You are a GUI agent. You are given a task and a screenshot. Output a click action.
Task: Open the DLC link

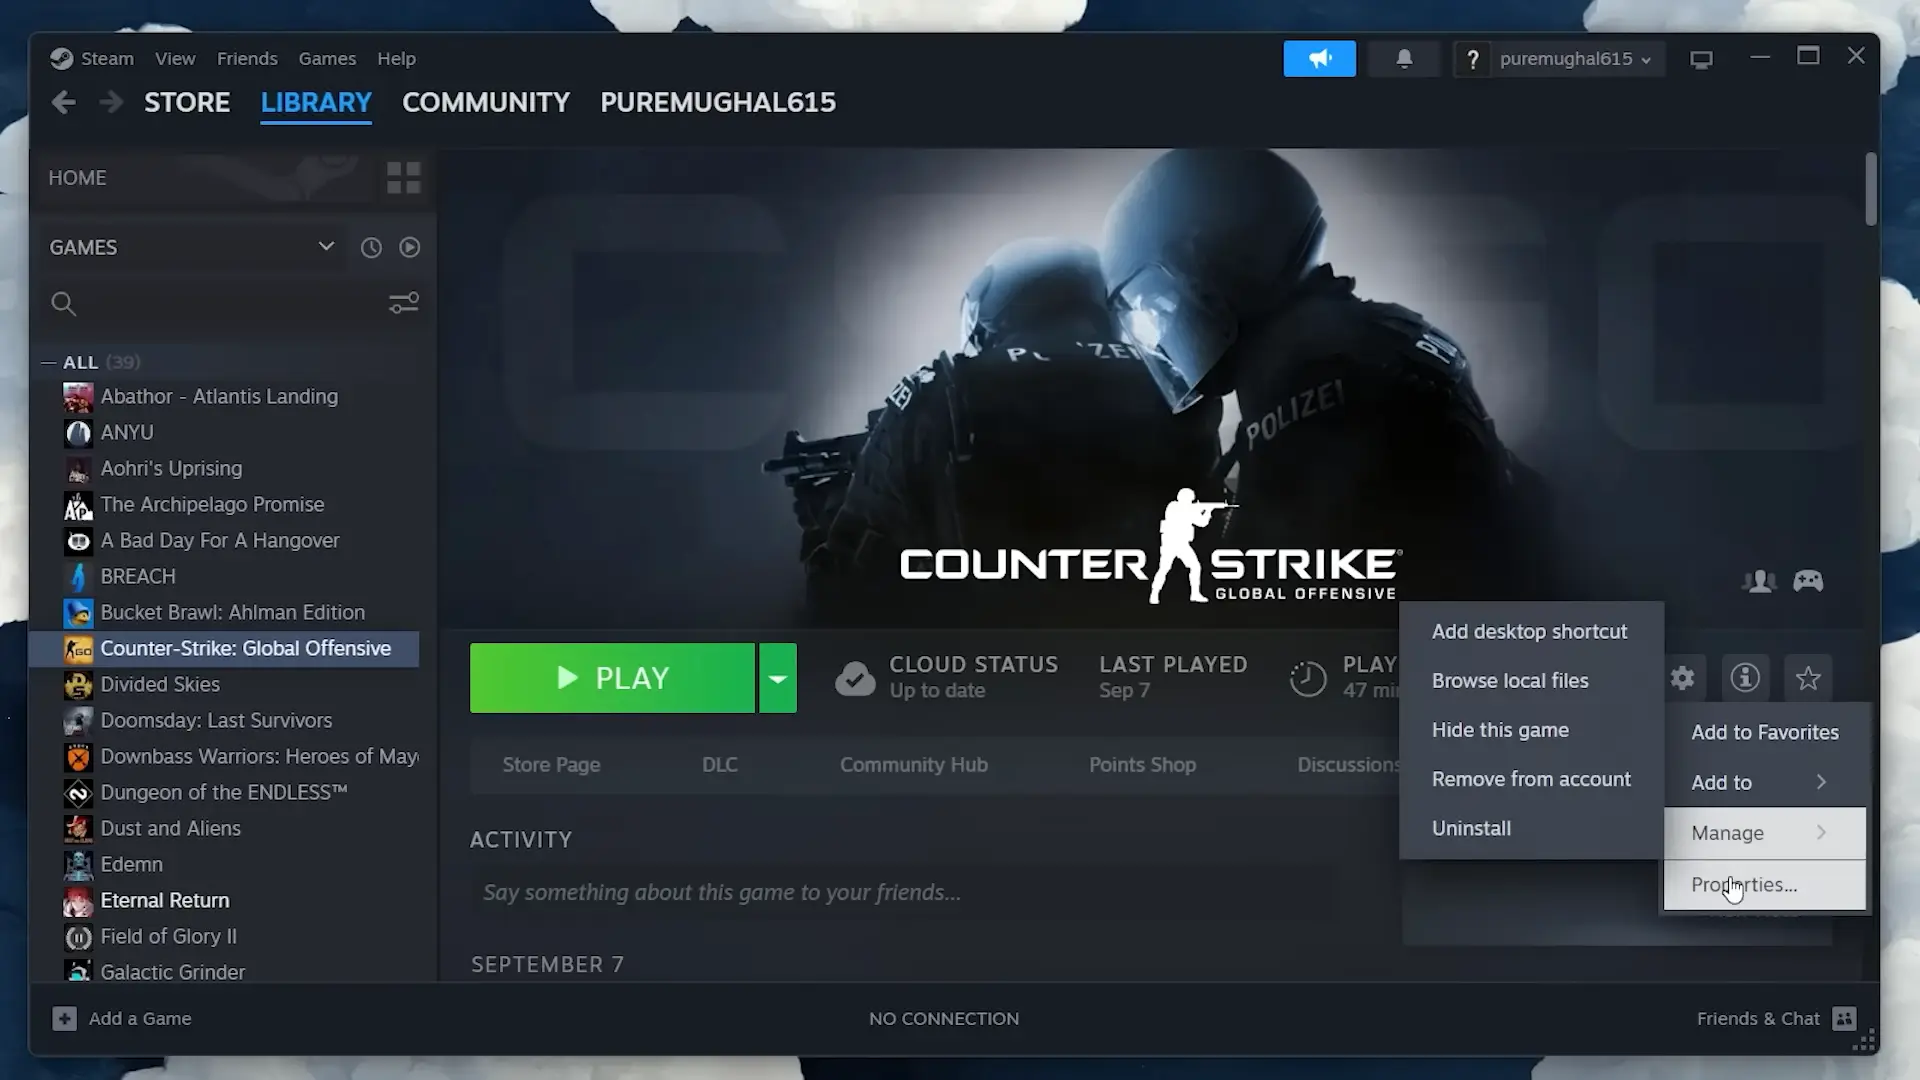click(x=720, y=765)
